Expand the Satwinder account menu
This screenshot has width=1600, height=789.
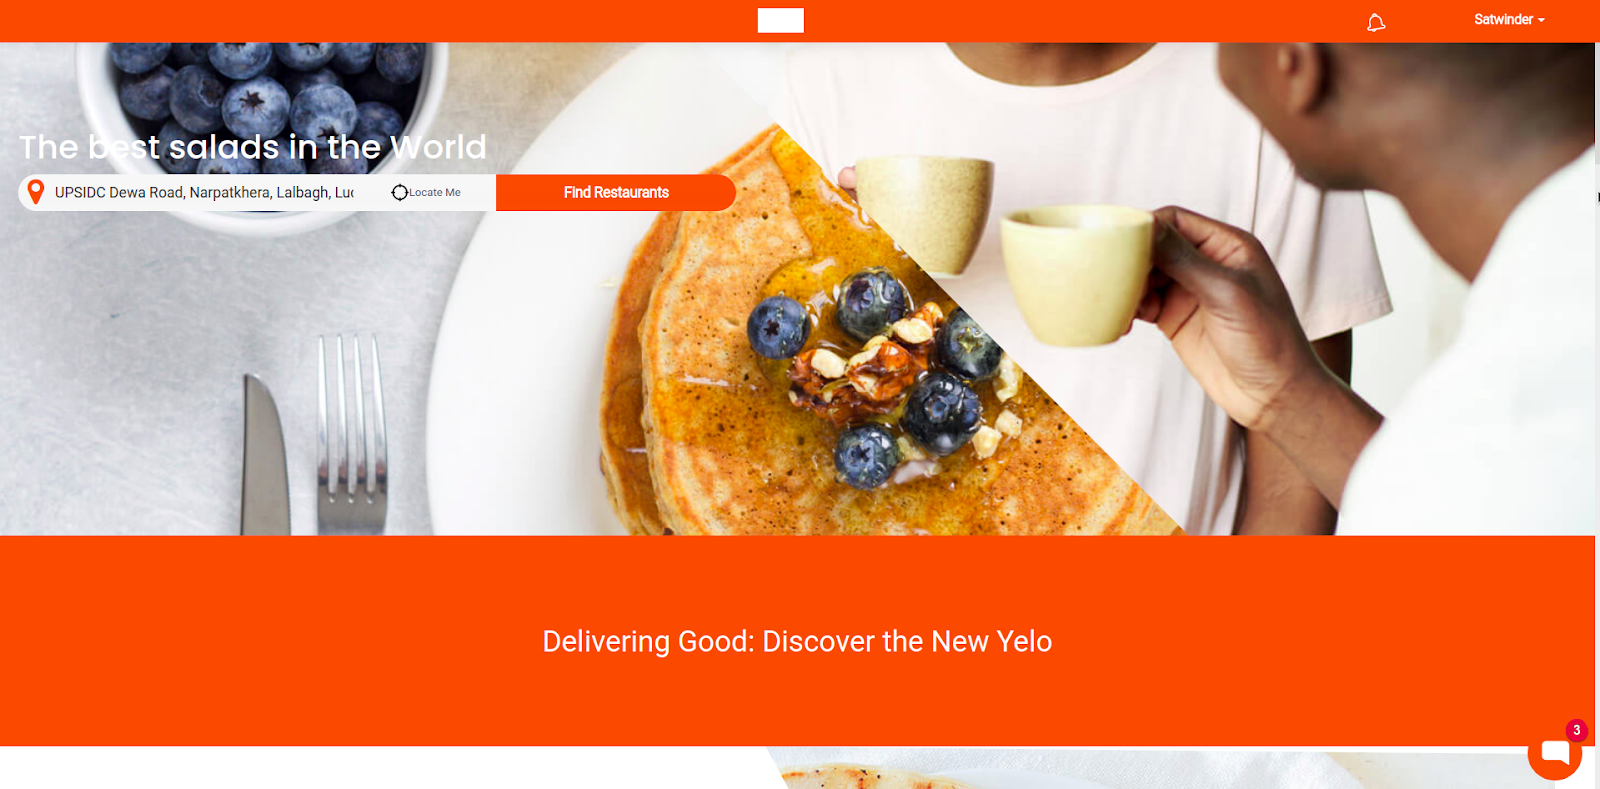(x=1509, y=19)
